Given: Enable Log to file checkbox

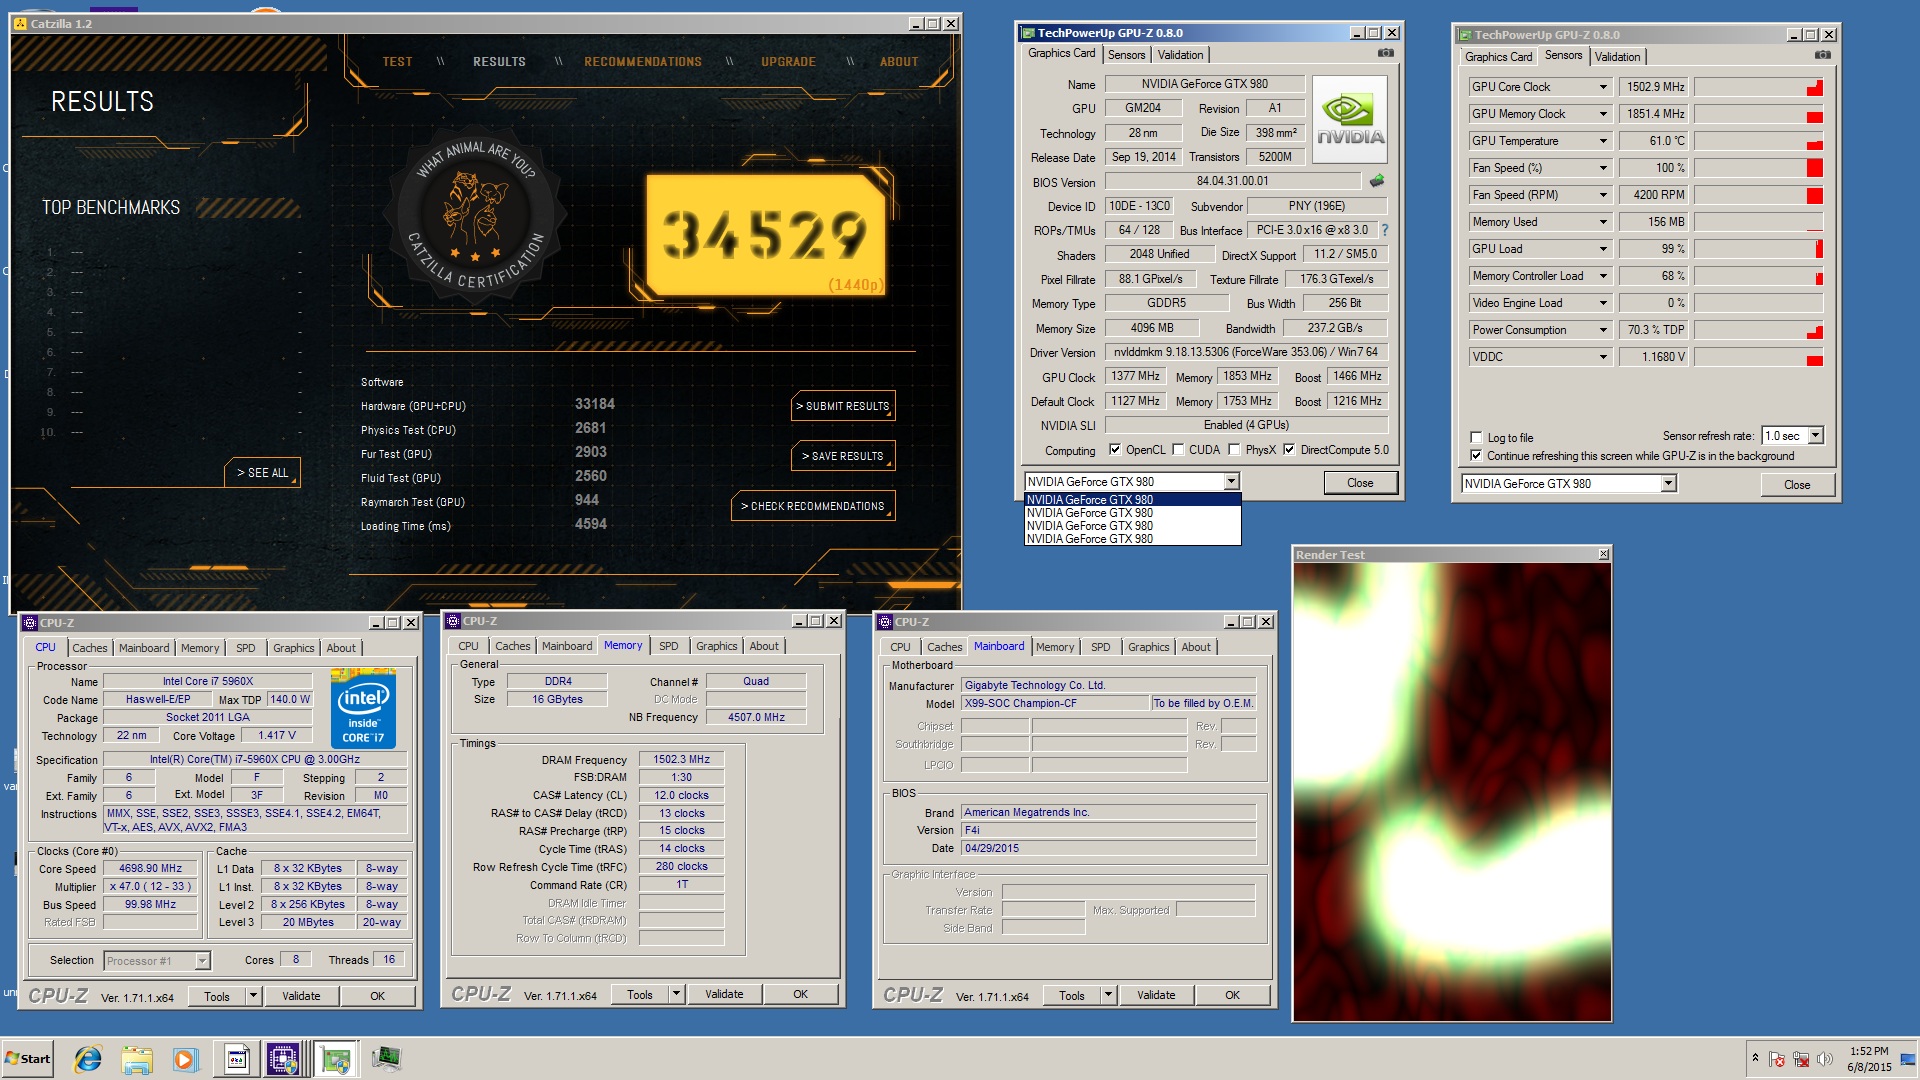Looking at the screenshot, I should coord(1476,437).
